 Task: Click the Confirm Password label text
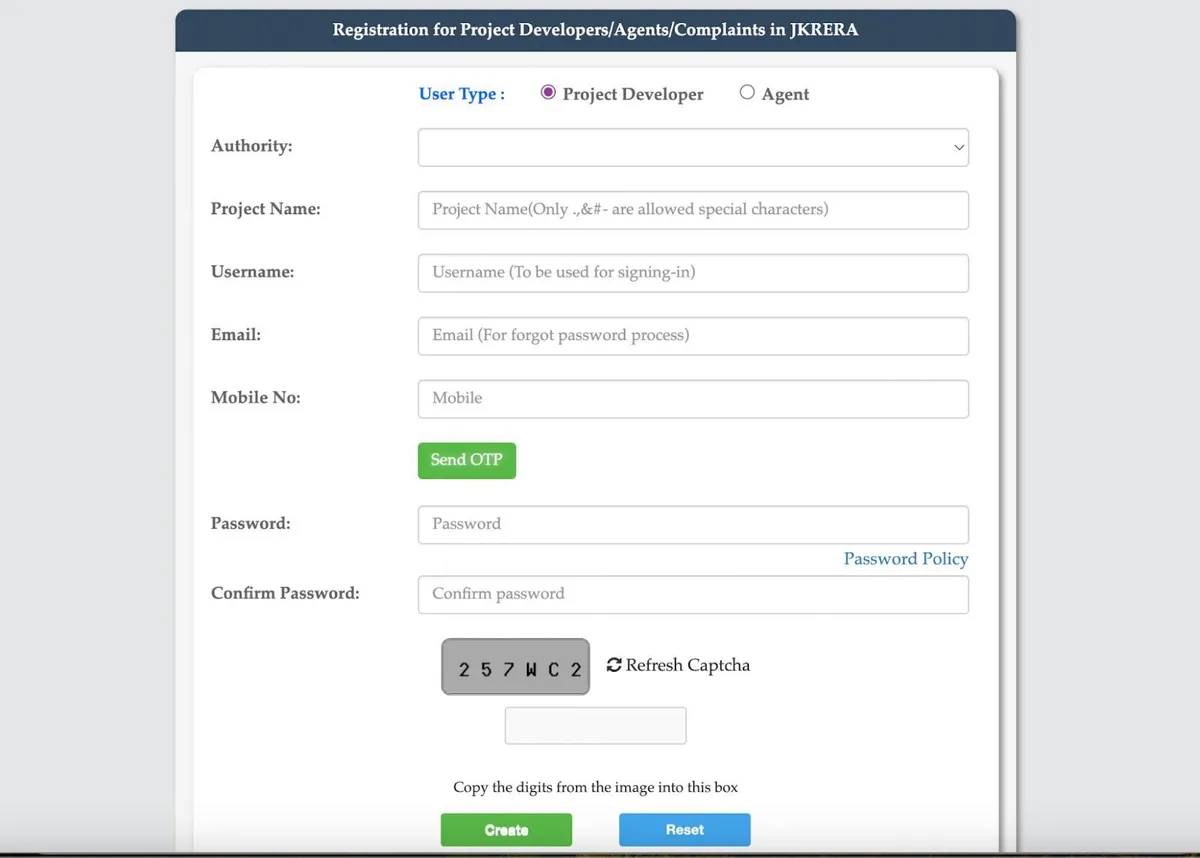[285, 594]
